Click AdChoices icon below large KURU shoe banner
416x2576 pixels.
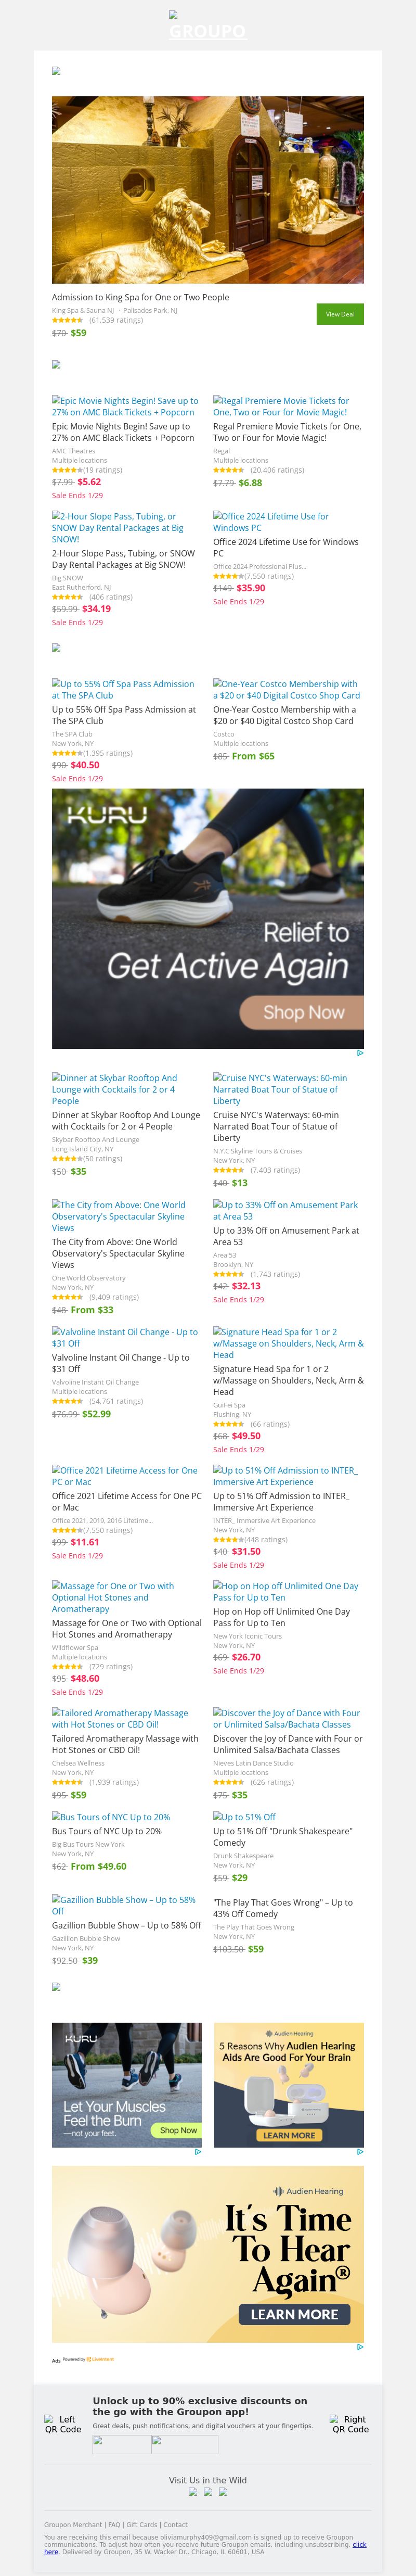click(x=359, y=1053)
